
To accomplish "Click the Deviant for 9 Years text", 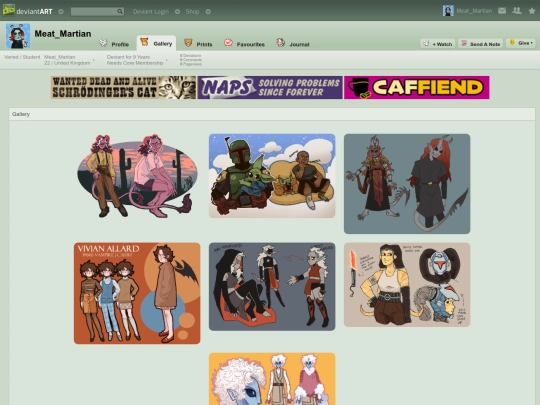I will pos(128,57).
